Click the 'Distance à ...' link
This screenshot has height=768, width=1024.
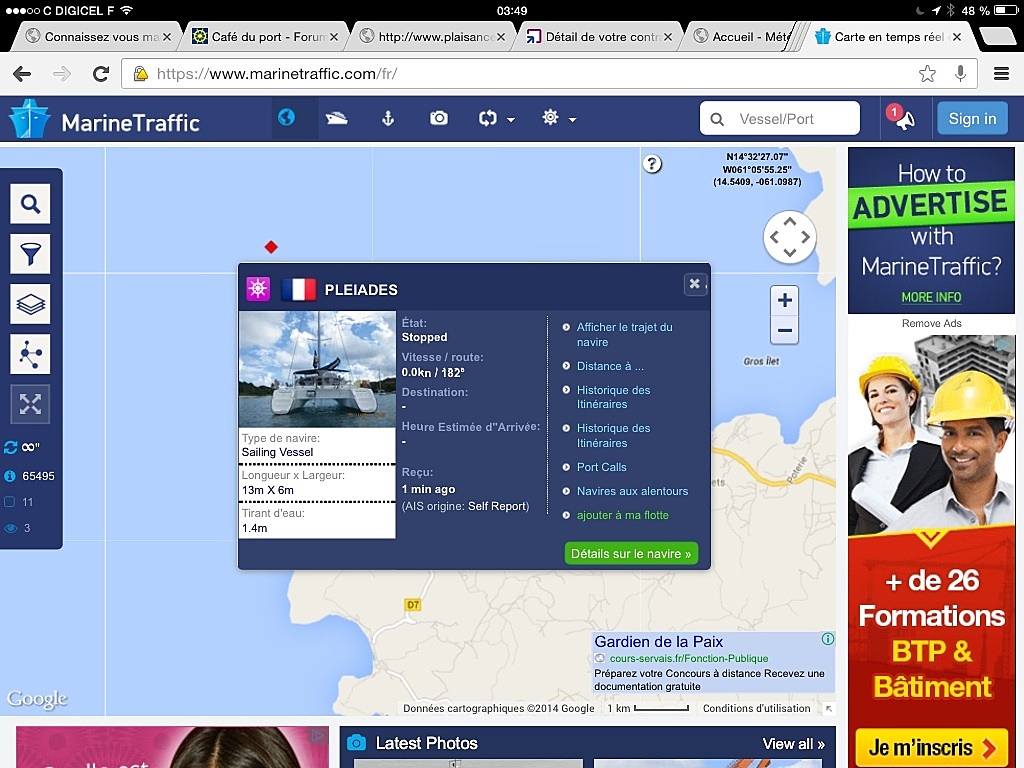(610, 366)
